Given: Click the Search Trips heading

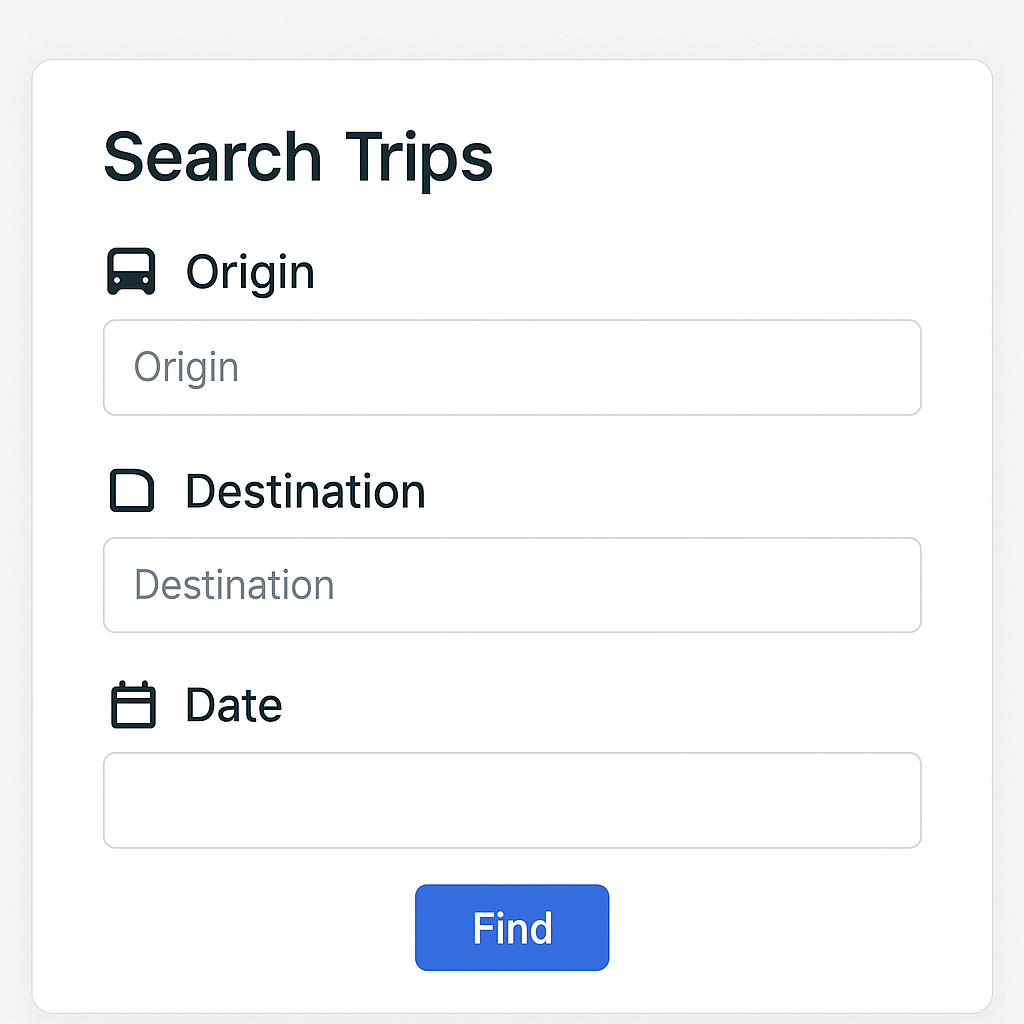Looking at the screenshot, I should click(298, 157).
